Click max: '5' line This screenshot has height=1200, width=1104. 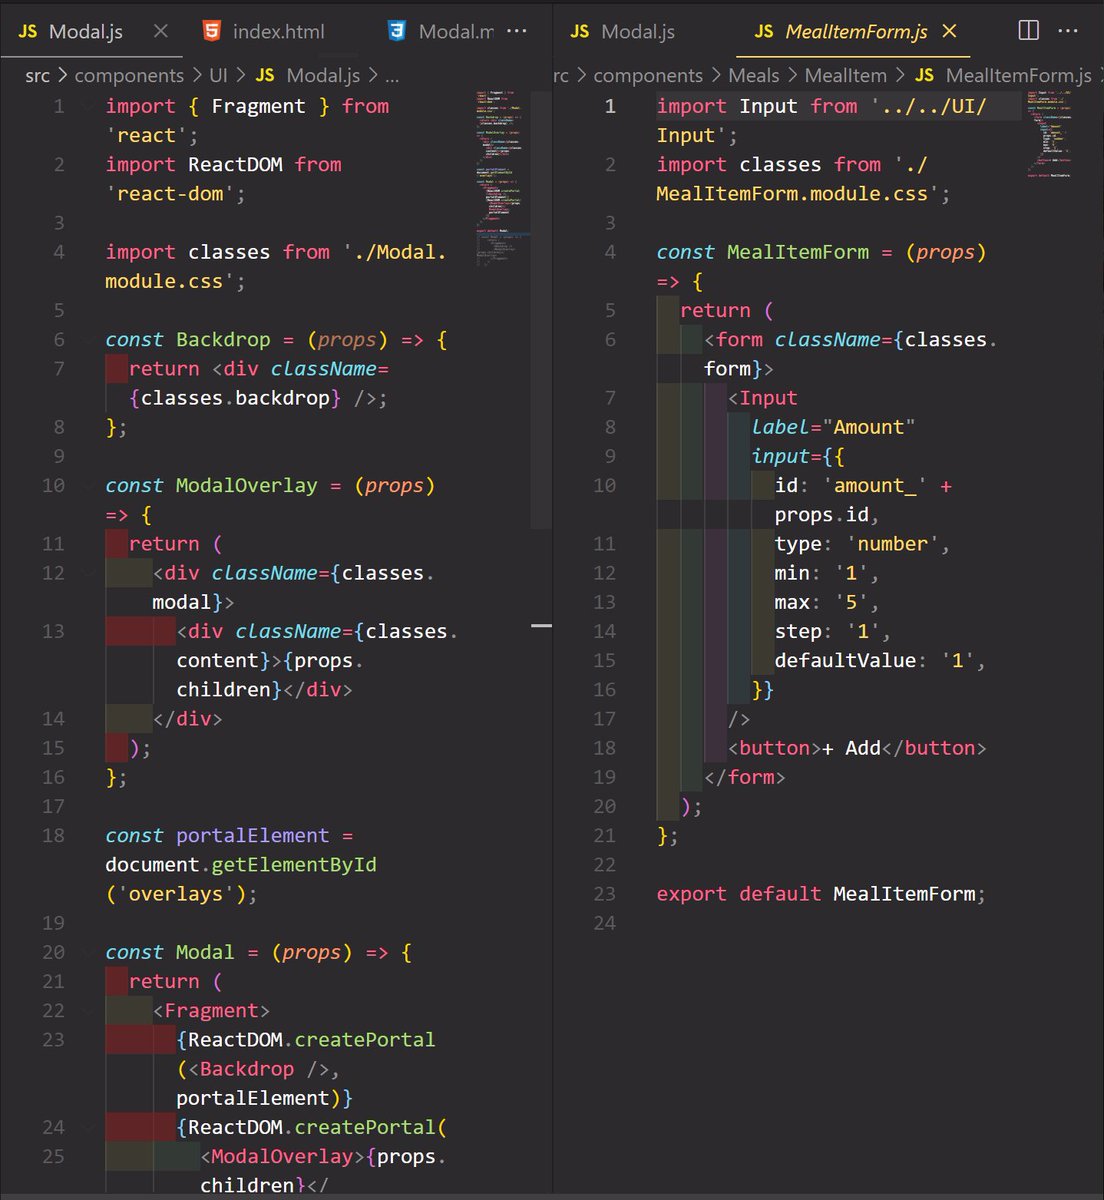pyautogui.click(x=827, y=603)
